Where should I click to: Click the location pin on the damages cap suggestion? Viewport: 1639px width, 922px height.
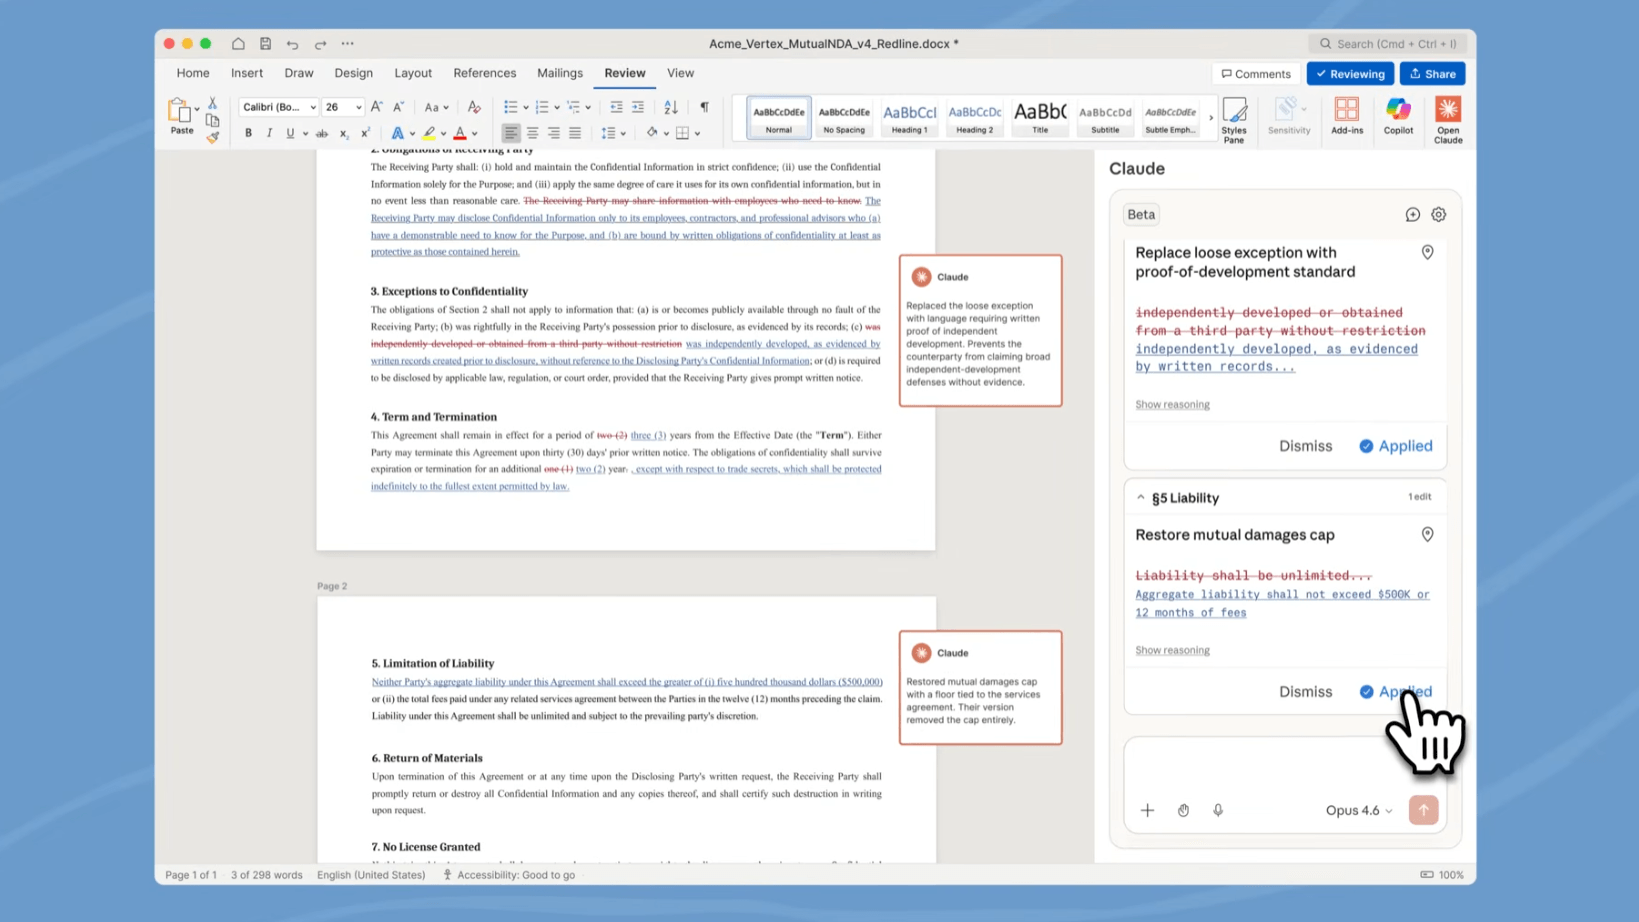pyautogui.click(x=1427, y=534)
